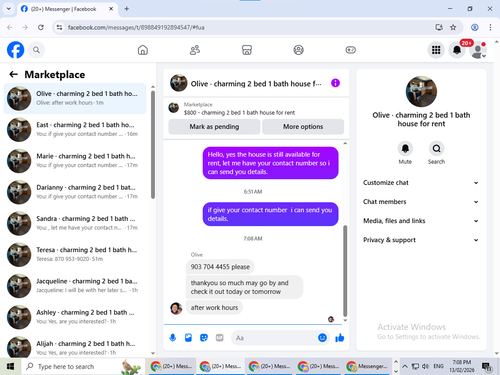The height and width of the screenshot is (375, 500).
Task: Switch to the first Chrome taskbar window
Action: pos(172,366)
